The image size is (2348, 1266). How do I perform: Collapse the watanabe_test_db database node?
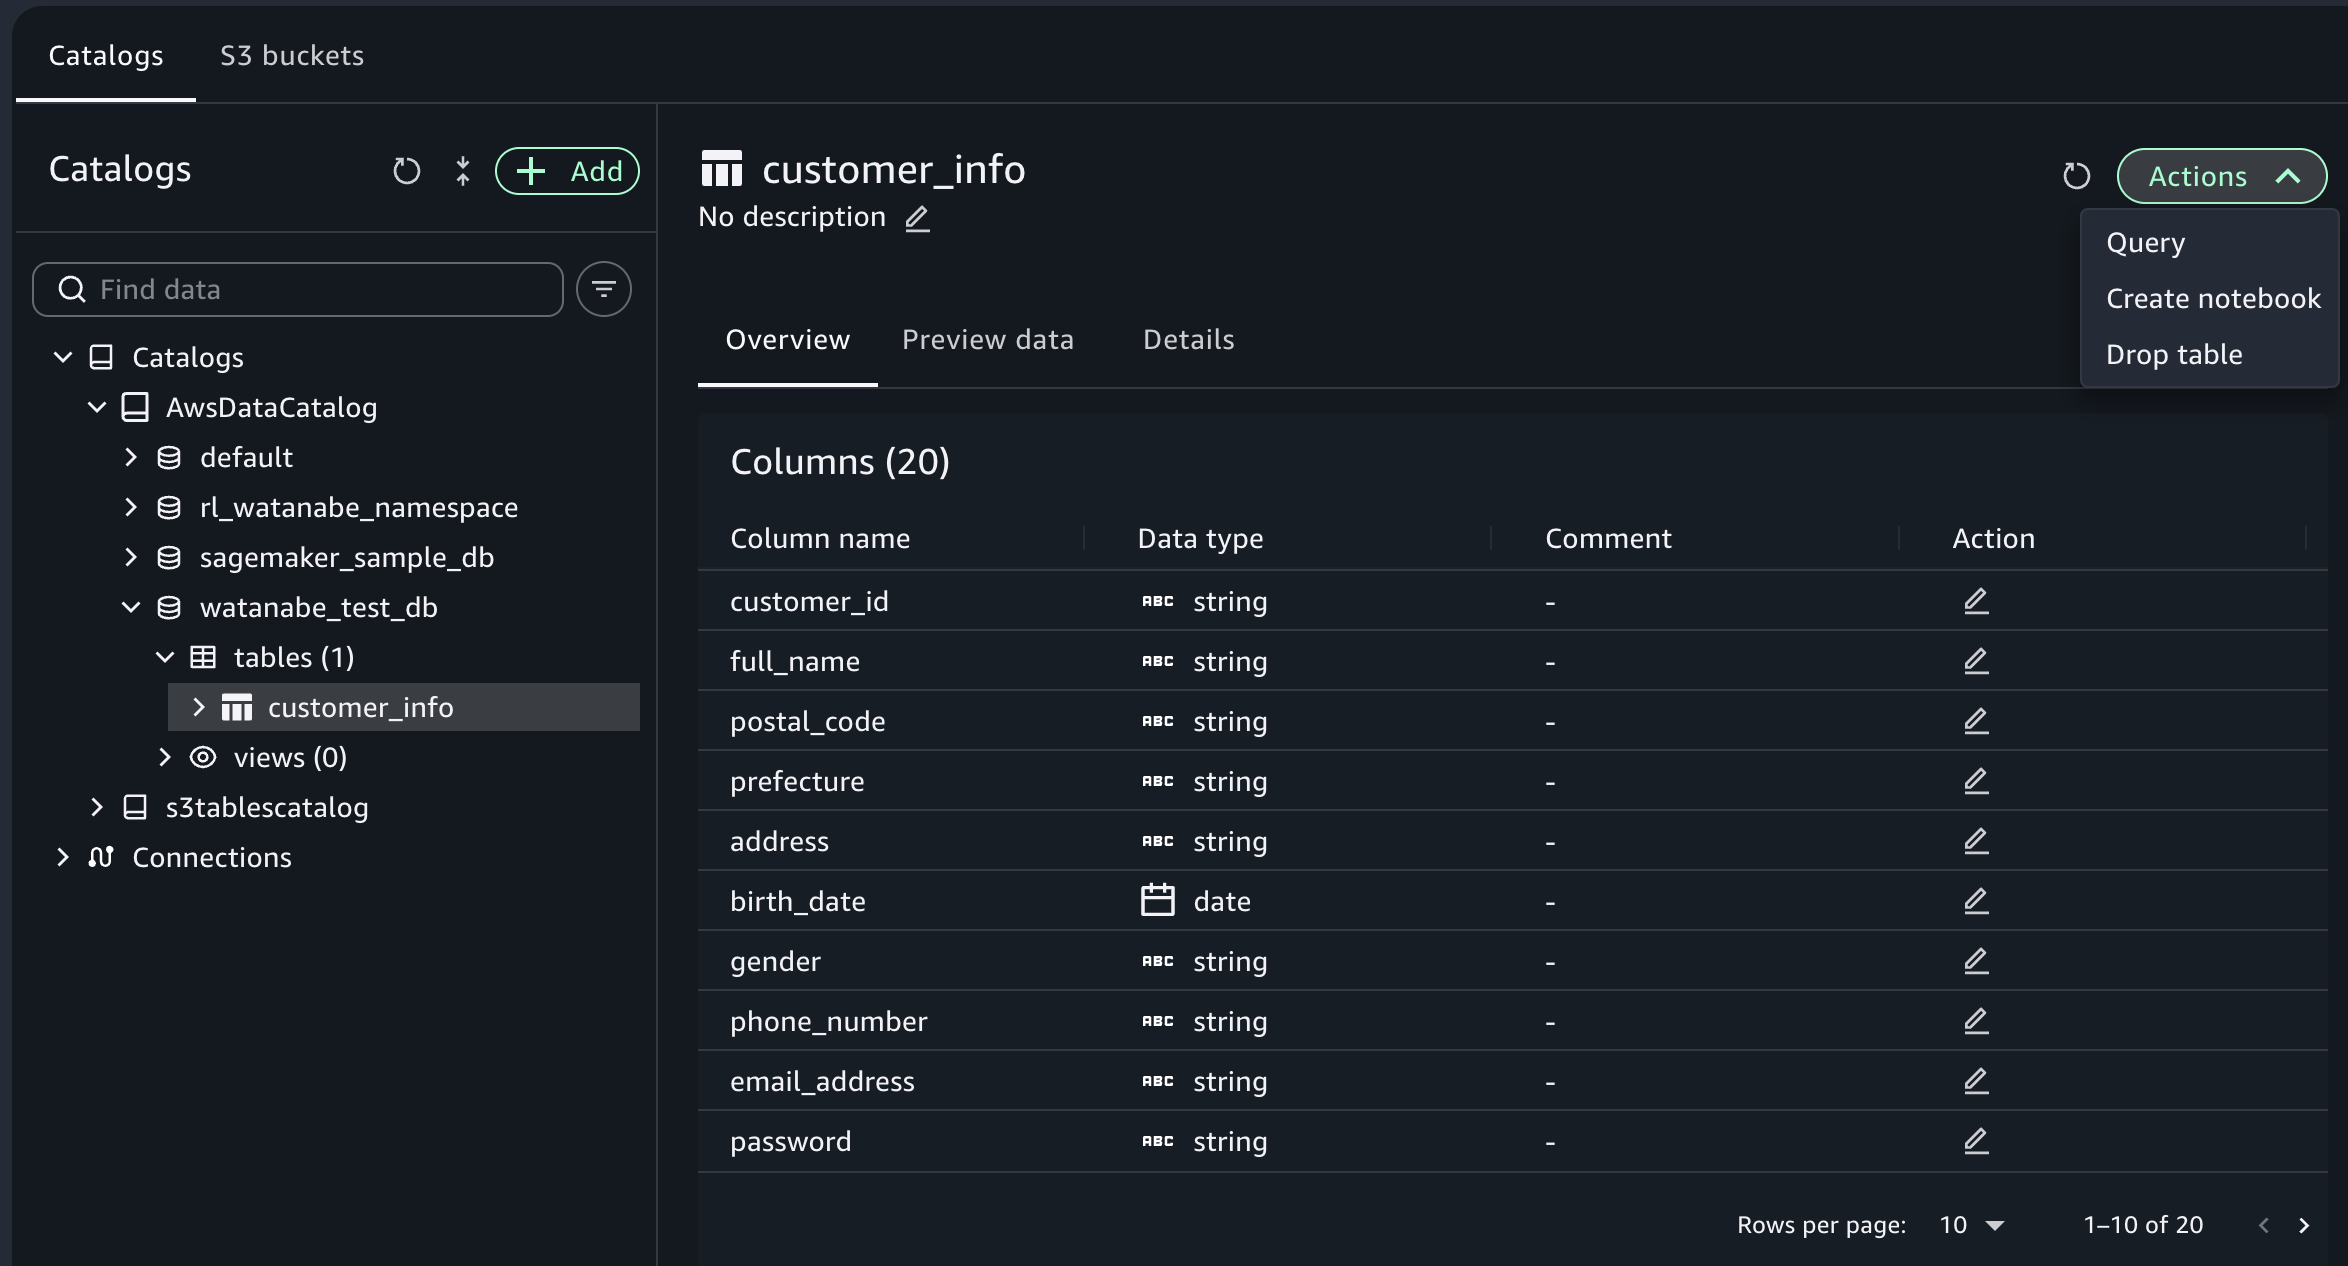tap(131, 607)
